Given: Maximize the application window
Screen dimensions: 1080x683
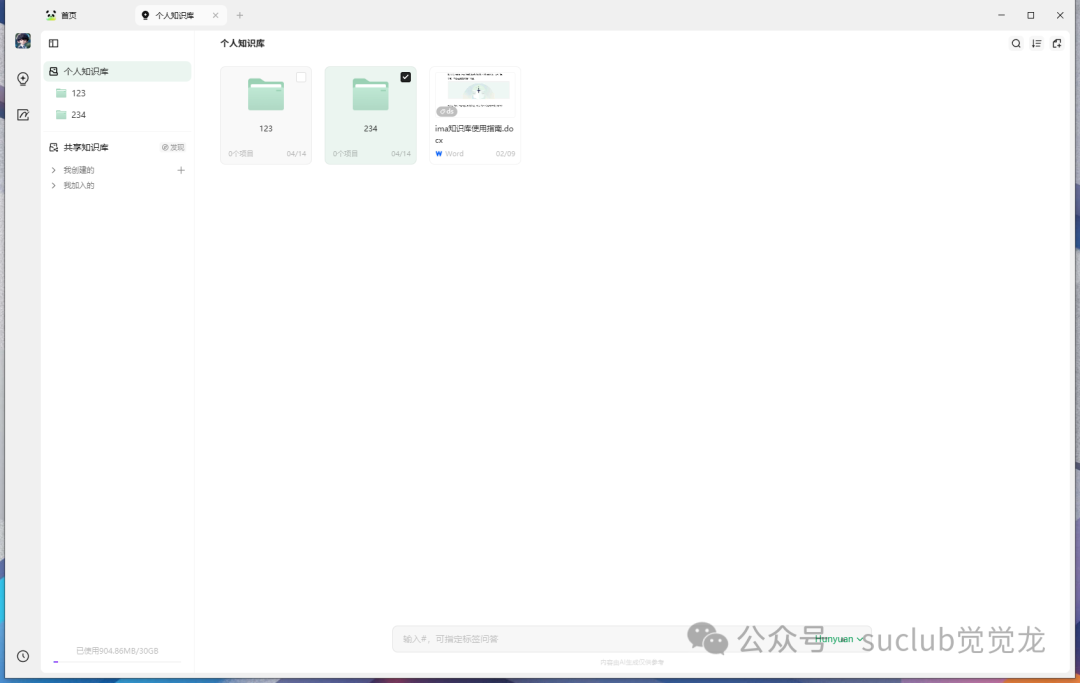Looking at the screenshot, I should point(1030,15).
